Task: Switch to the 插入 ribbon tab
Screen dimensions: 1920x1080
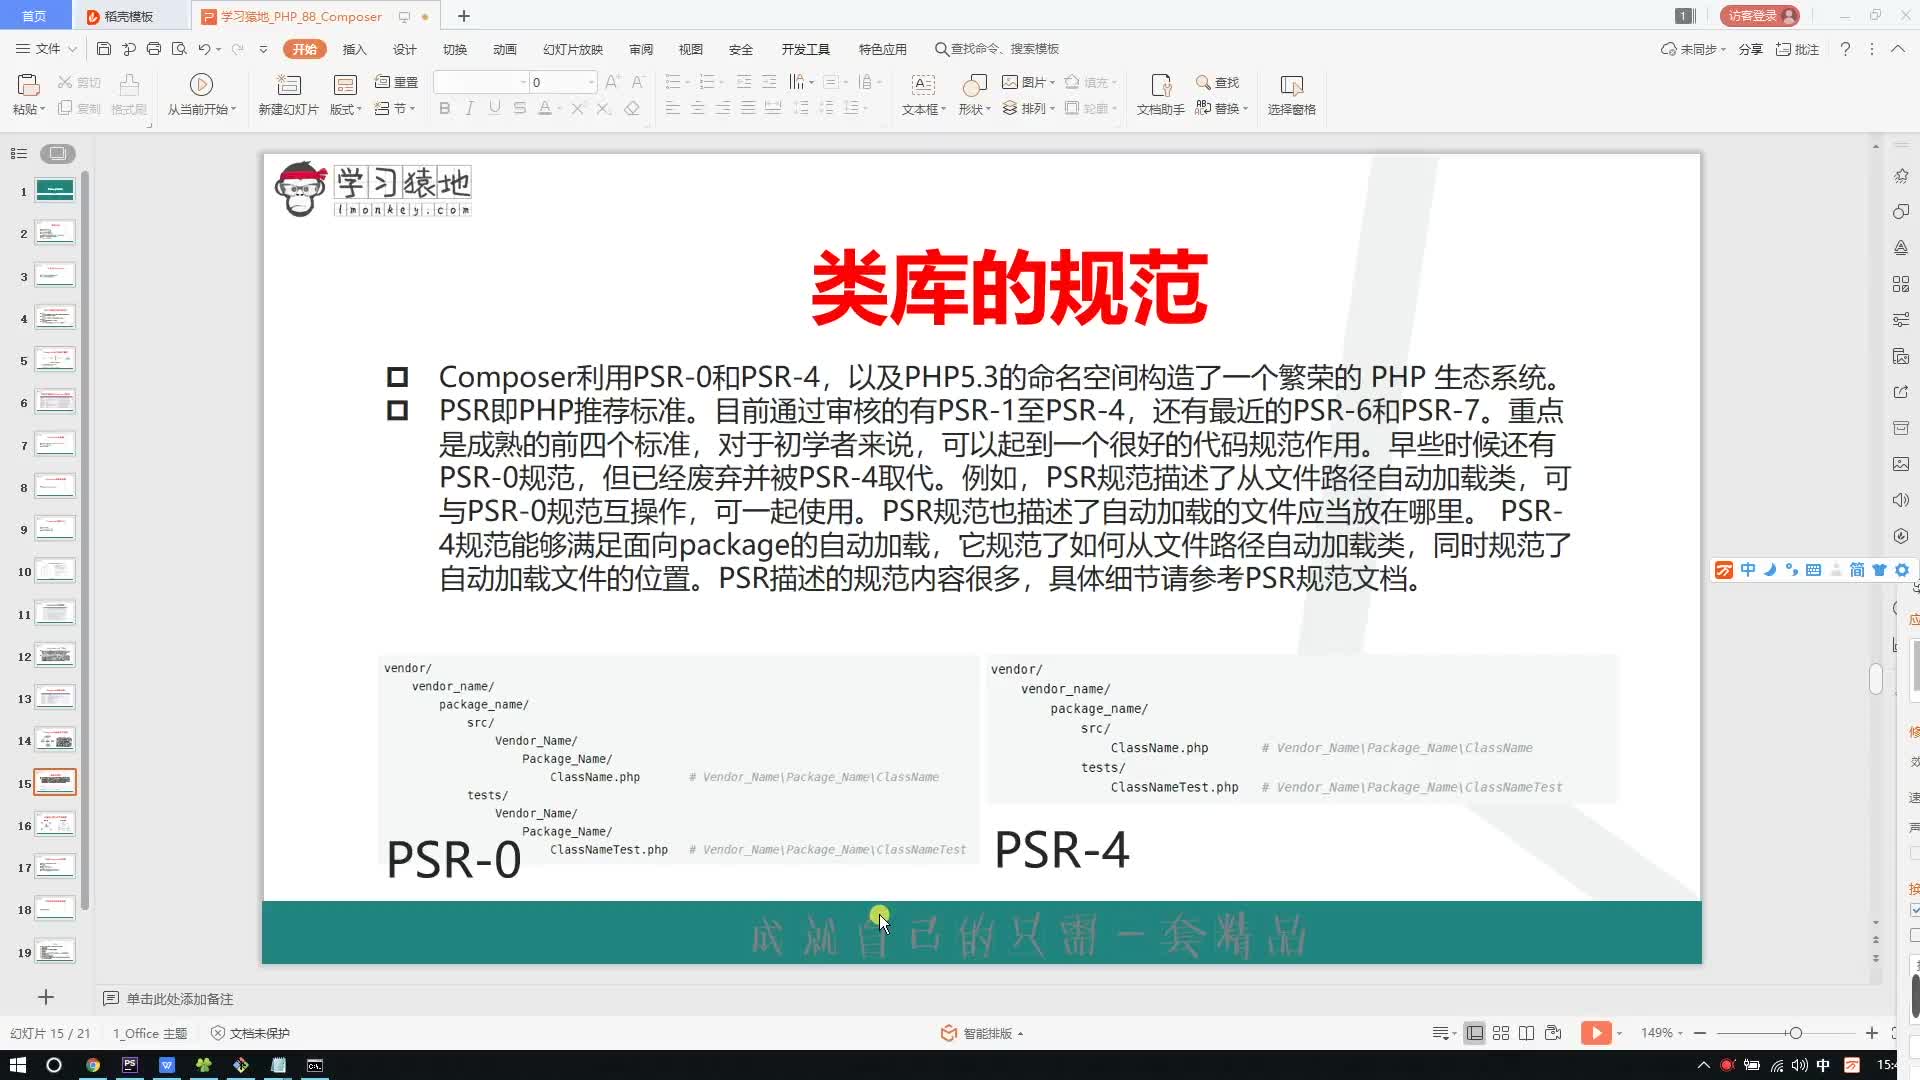Action: coord(354,48)
